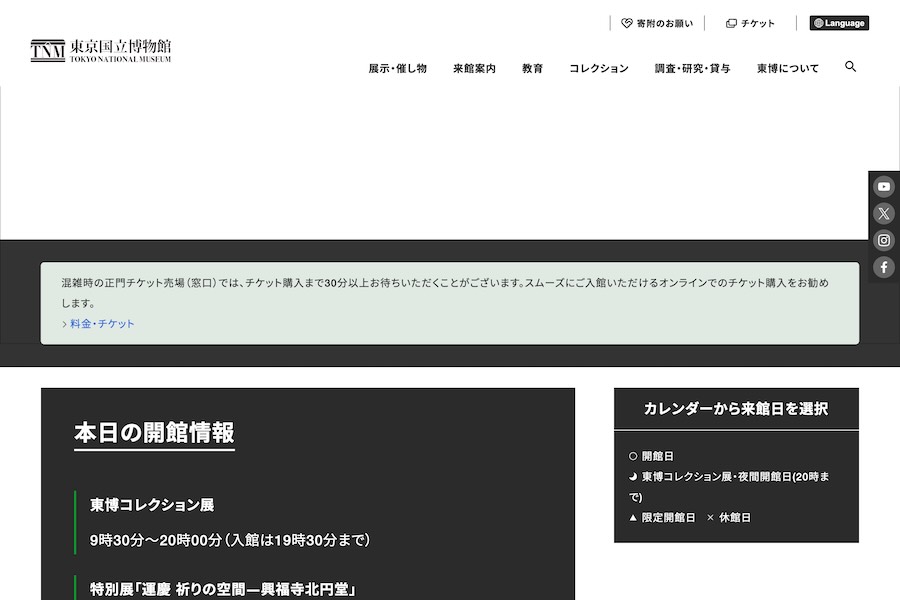Open the X (Twitter) social icon
The width and height of the screenshot is (900, 600).
tap(884, 213)
